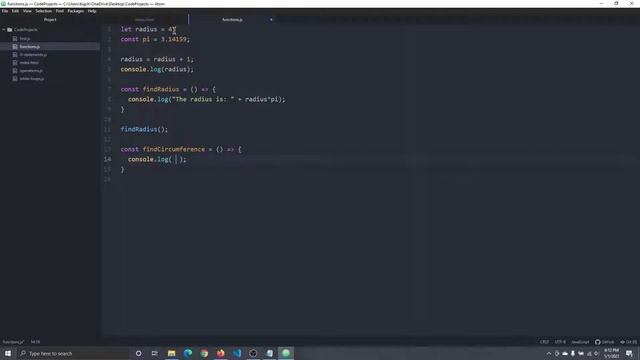
Task: Click the pi value 3.14159 in code
Action: click(x=173, y=39)
